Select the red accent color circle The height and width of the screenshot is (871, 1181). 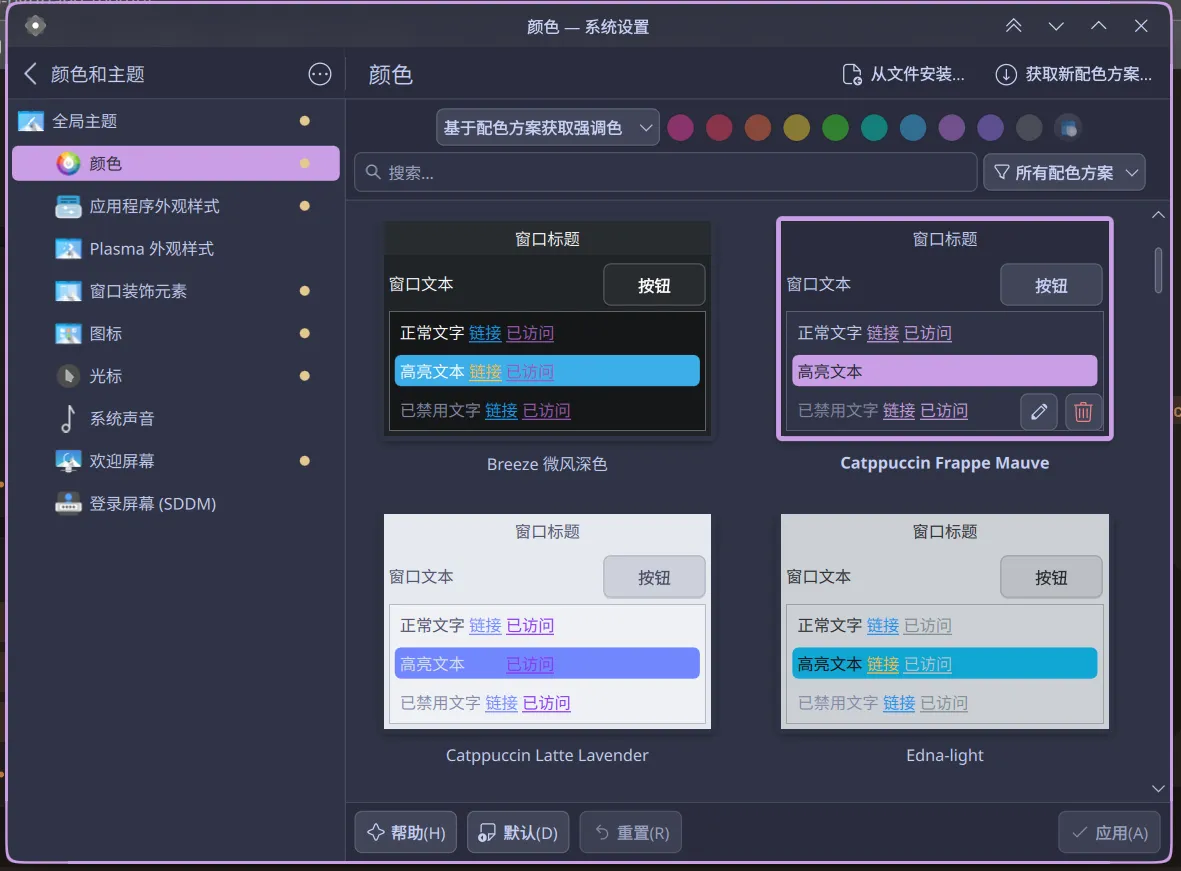[720, 128]
